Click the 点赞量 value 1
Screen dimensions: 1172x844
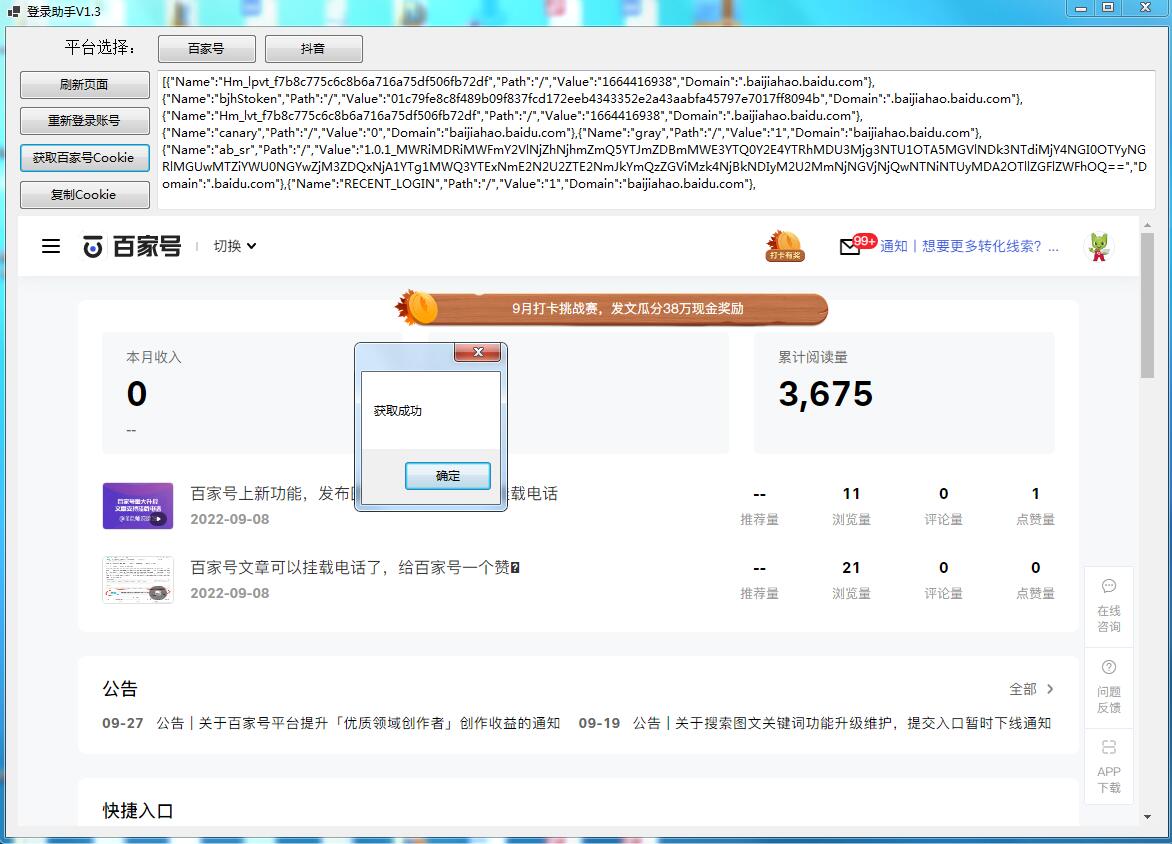pyautogui.click(x=1035, y=493)
